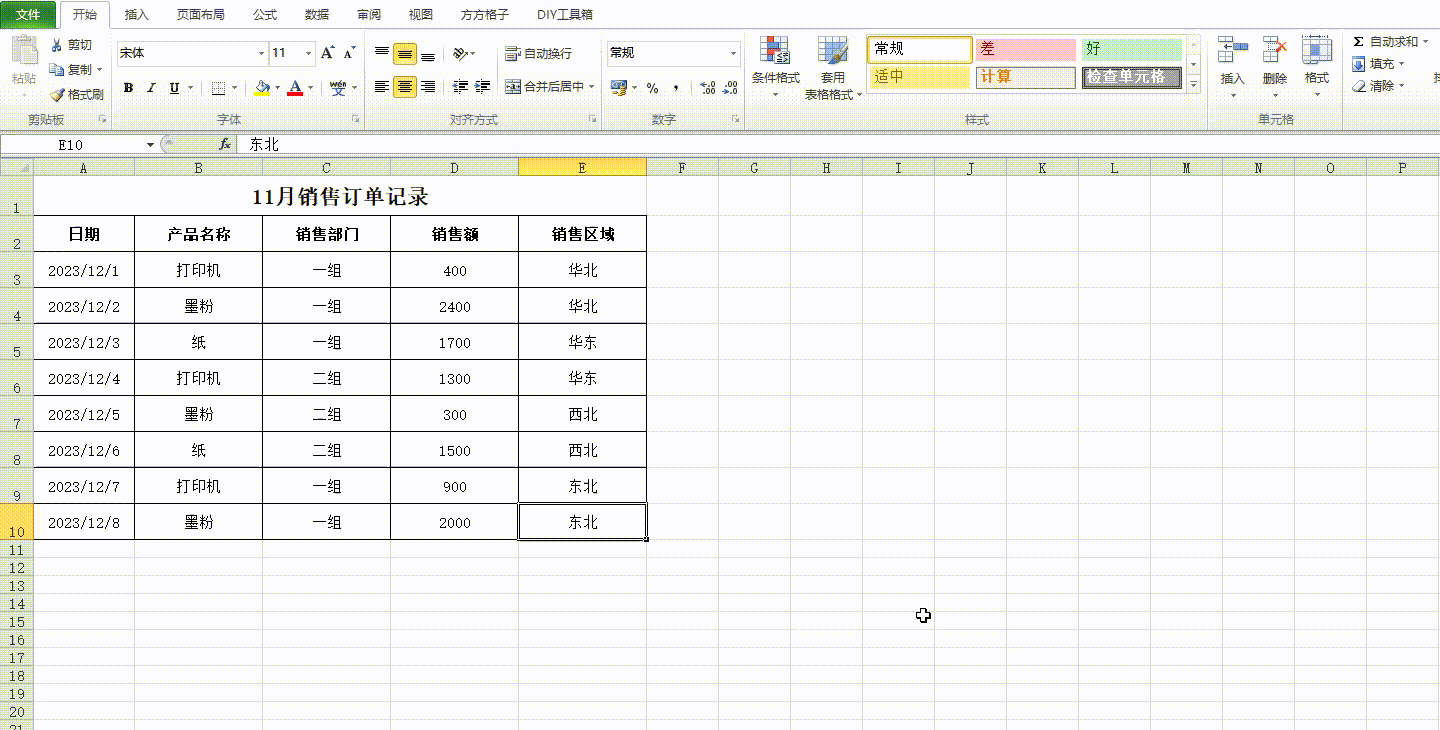This screenshot has width=1440, height=730.
Task: Apply the 适中 (Neutral) cell style
Action: [919, 77]
